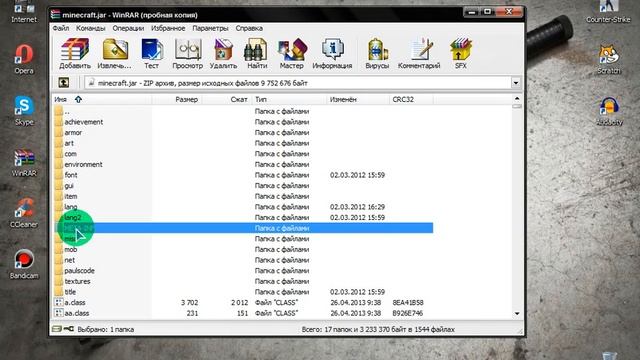This screenshot has height=360, width=640.
Task: Open the Scratch desktop shortcut
Action: 609,60
